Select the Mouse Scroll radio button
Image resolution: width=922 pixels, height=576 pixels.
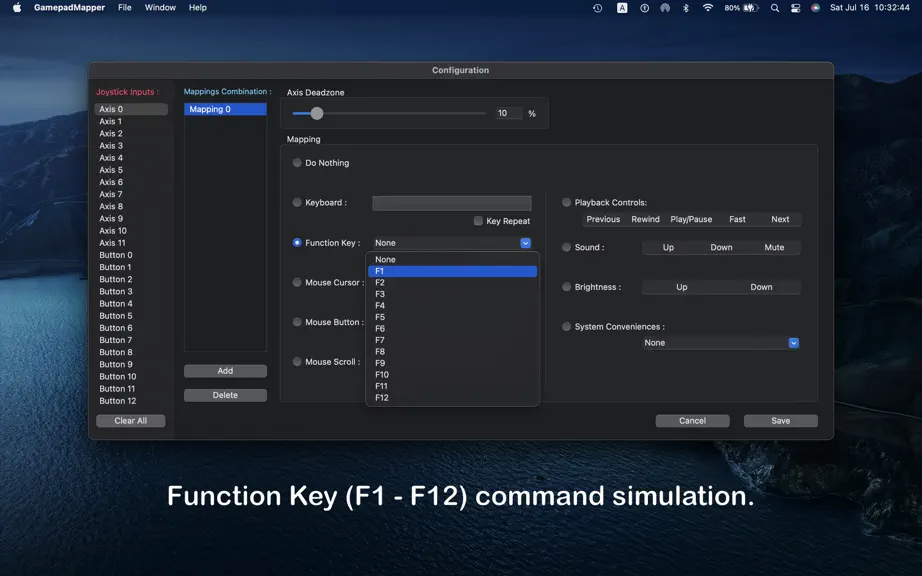[297, 361]
